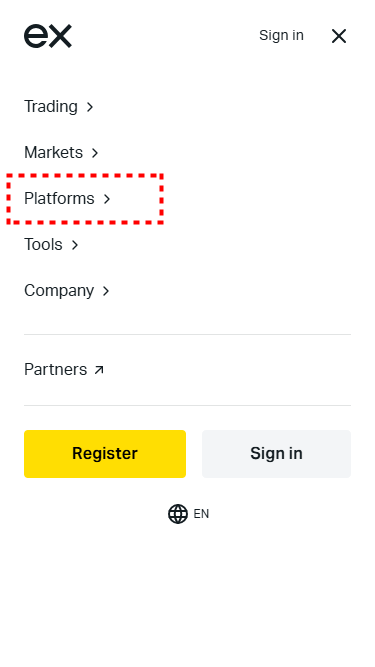Open the Tools menu item
Image resolution: width=375 pixels, height=667 pixels.
coord(43,245)
